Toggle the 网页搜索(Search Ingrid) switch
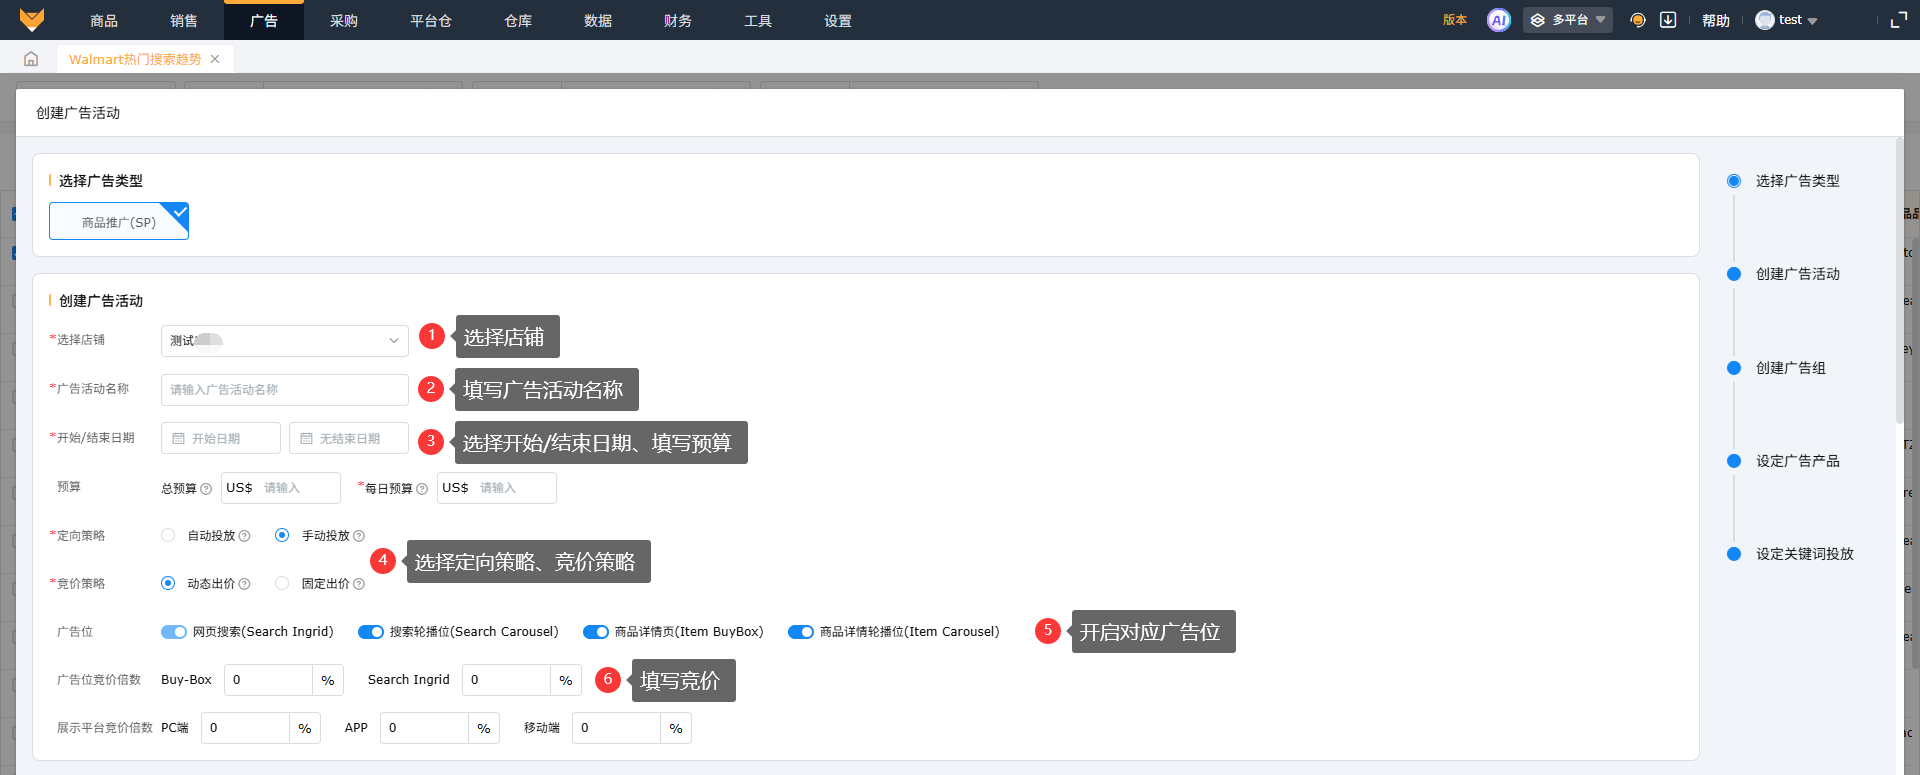Viewport: 1920px width, 775px height. 174,632
